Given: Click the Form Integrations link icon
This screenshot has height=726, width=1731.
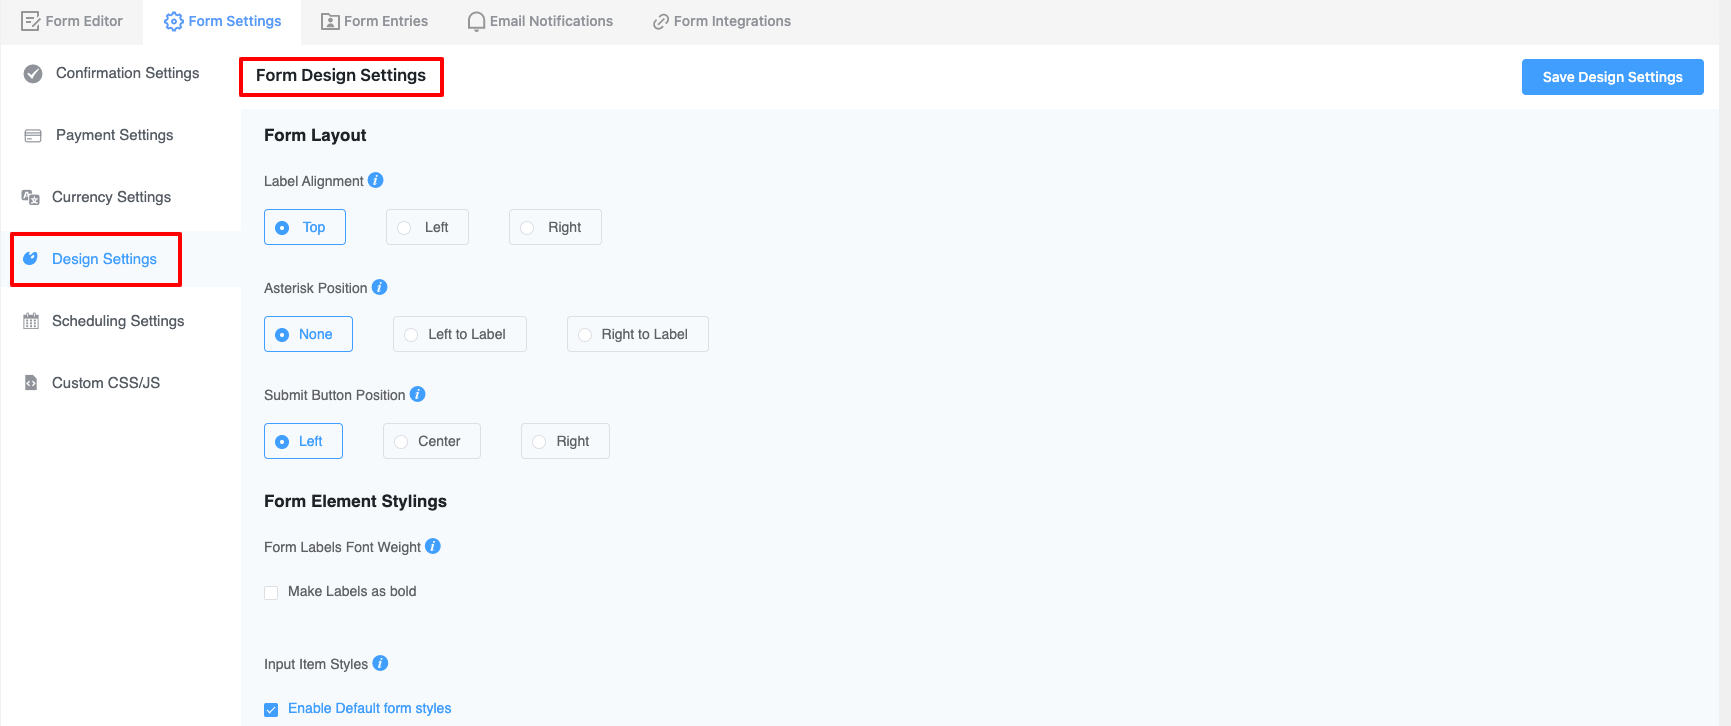Looking at the screenshot, I should (661, 21).
